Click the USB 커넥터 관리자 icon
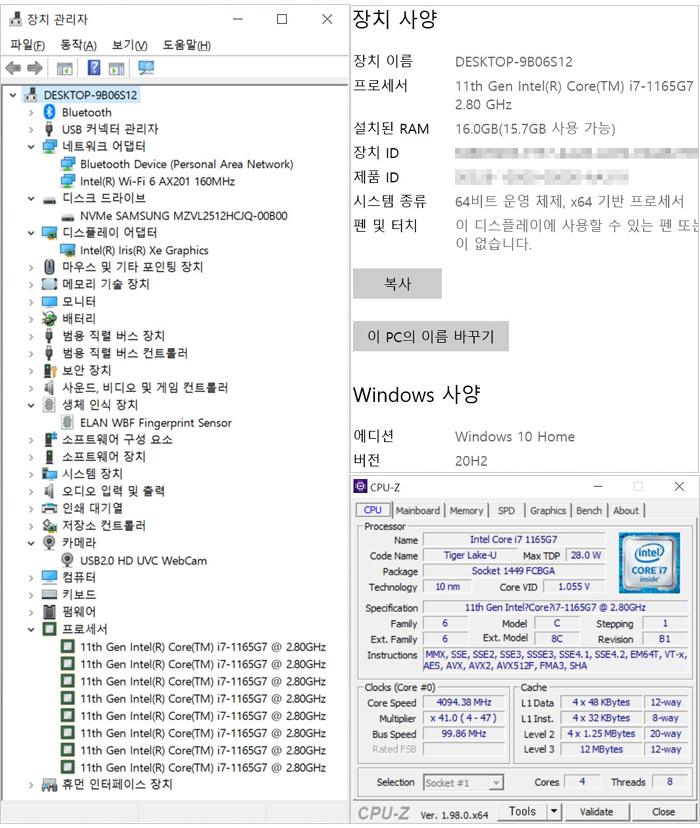The height and width of the screenshot is (828, 700). [x=49, y=129]
